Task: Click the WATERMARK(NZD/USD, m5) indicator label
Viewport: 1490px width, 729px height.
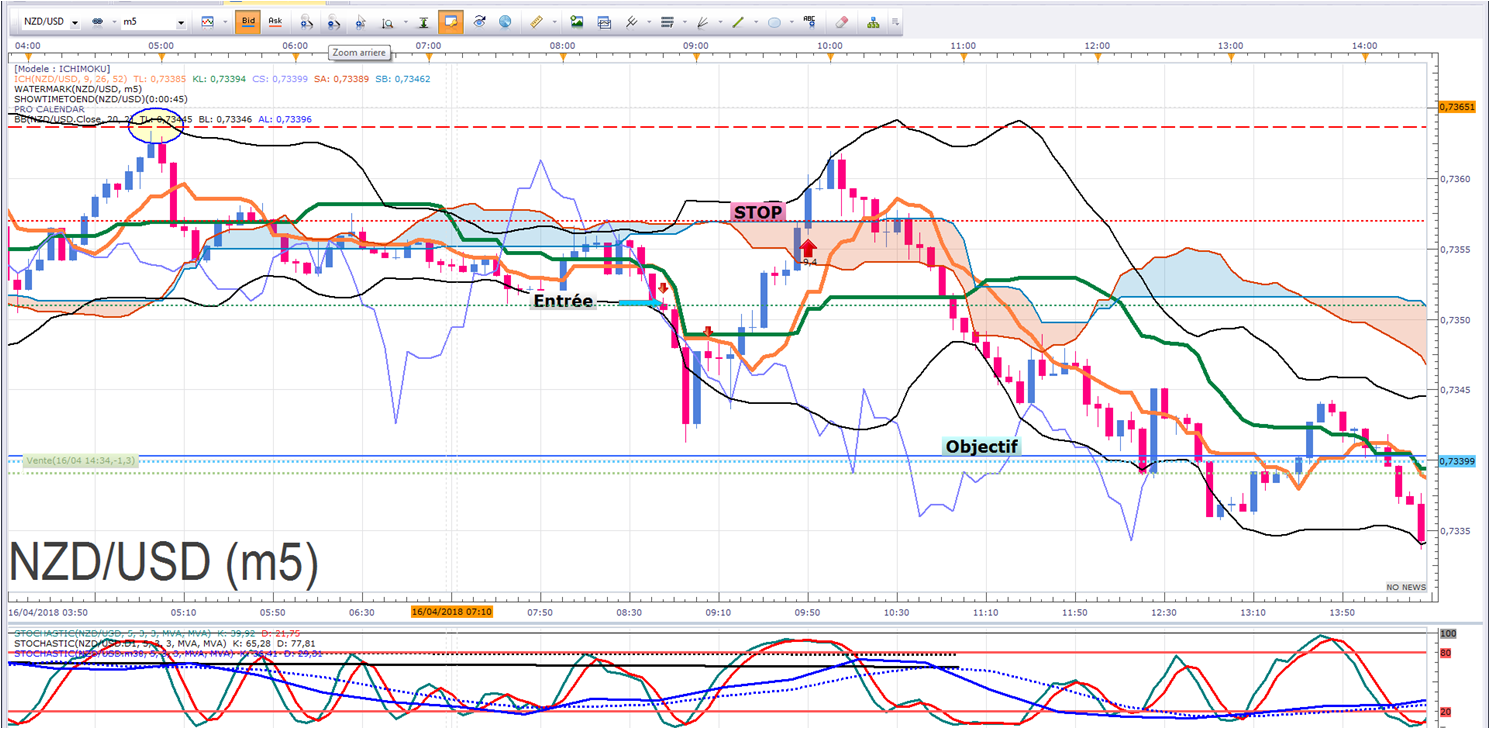Action: point(78,88)
